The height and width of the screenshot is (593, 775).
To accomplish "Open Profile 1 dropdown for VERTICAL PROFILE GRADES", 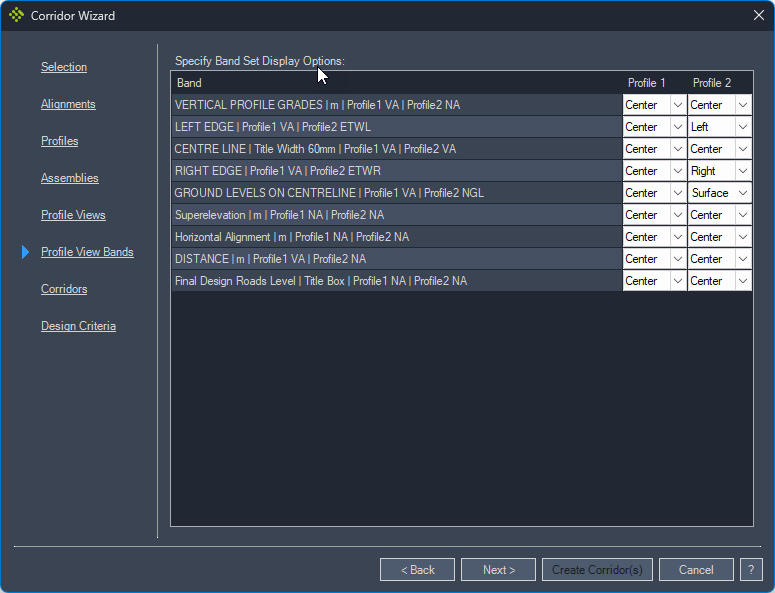I will (654, 105).
